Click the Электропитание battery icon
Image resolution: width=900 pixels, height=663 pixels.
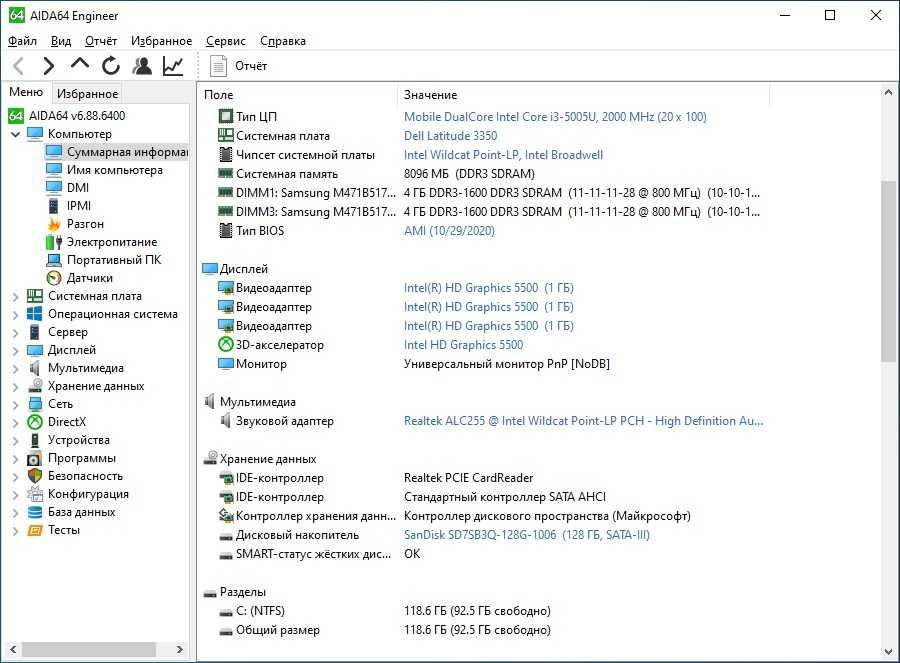tap(54, 242)
